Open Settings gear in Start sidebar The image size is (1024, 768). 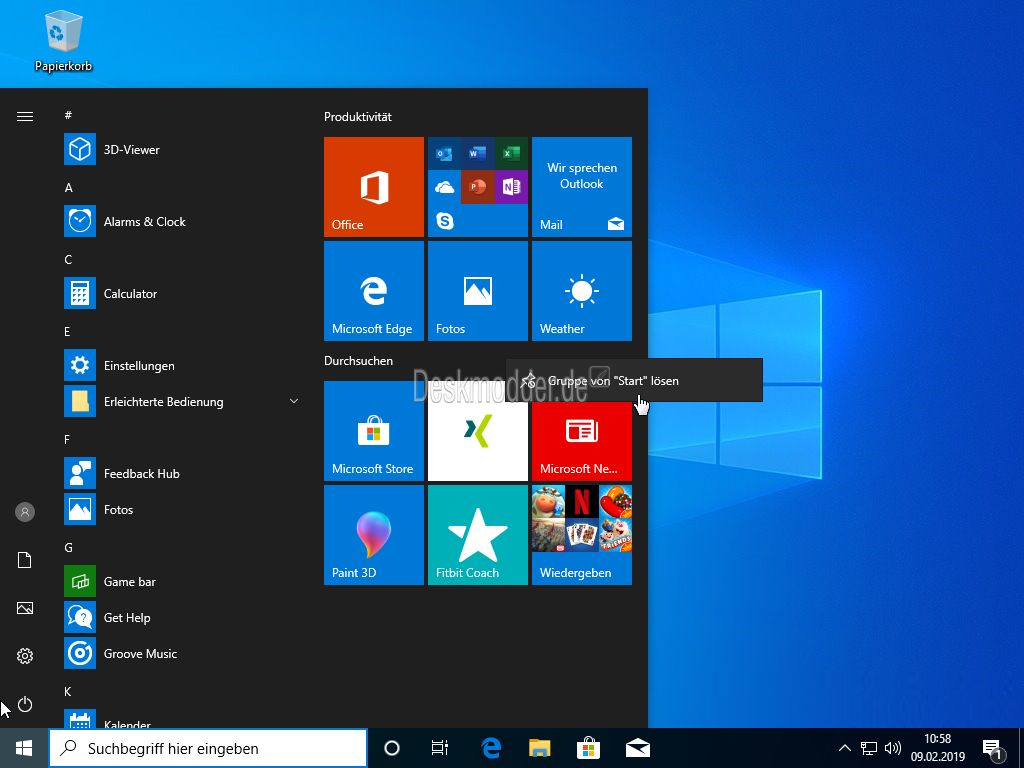click(25, 656)
